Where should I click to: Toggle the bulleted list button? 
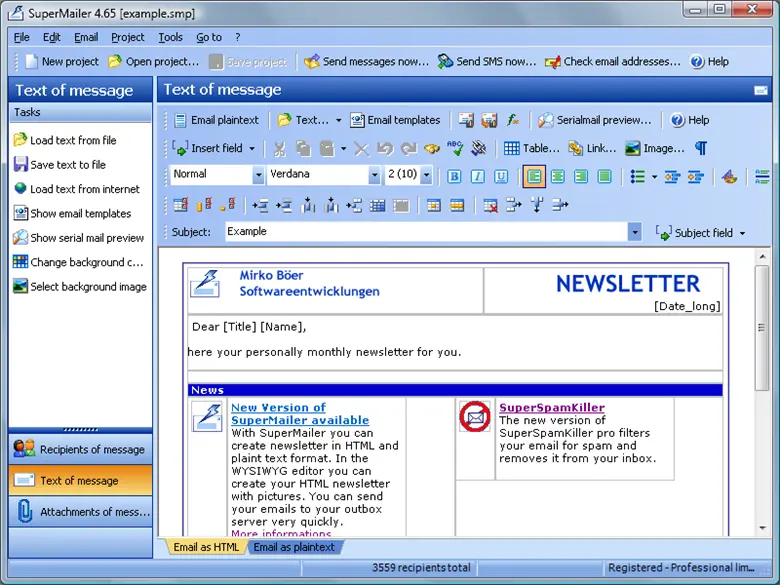pos(638,177)
